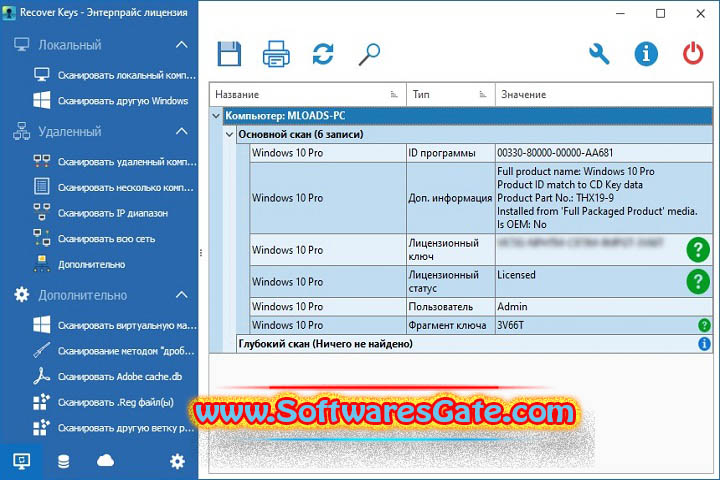Click green question mark on Фрагмент ключа row
The image size is (720, 480).
(704, 325)
